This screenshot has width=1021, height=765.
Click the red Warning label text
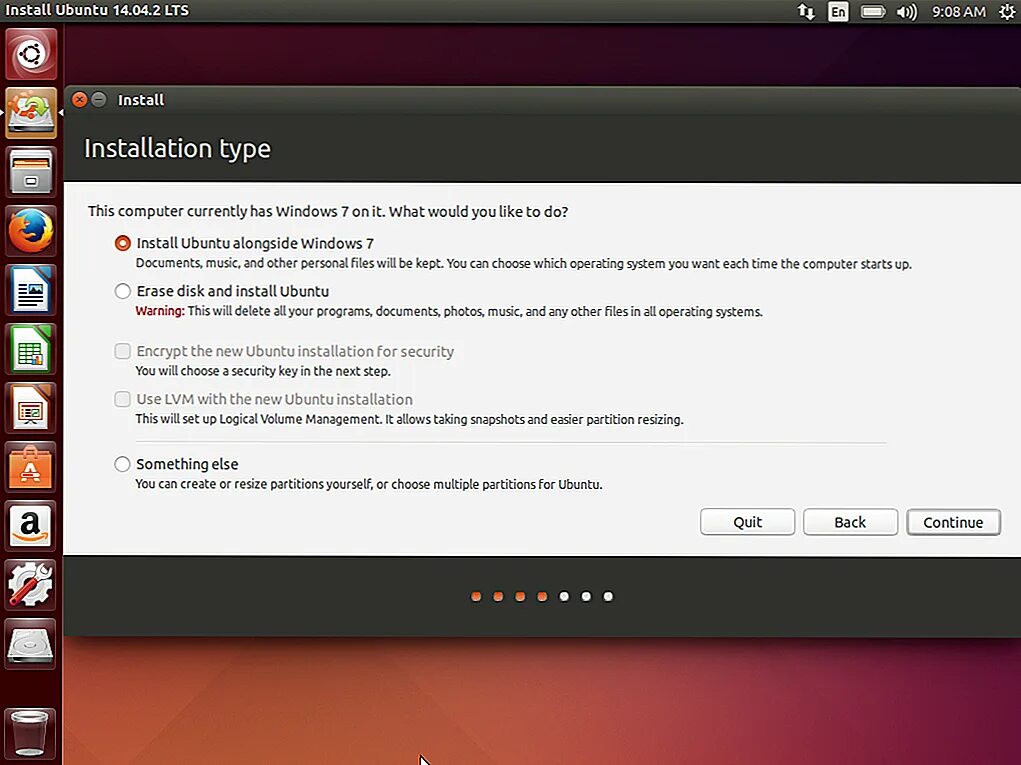[x=160, y=311]
